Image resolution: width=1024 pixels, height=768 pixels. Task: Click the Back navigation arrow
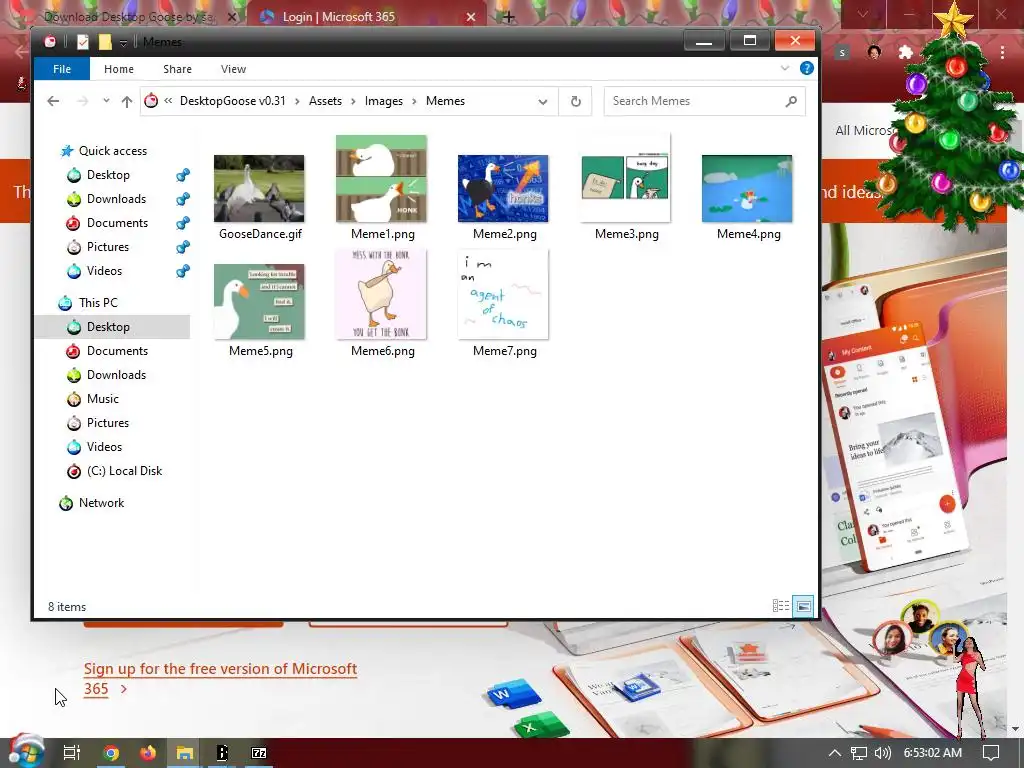[54, 101]
